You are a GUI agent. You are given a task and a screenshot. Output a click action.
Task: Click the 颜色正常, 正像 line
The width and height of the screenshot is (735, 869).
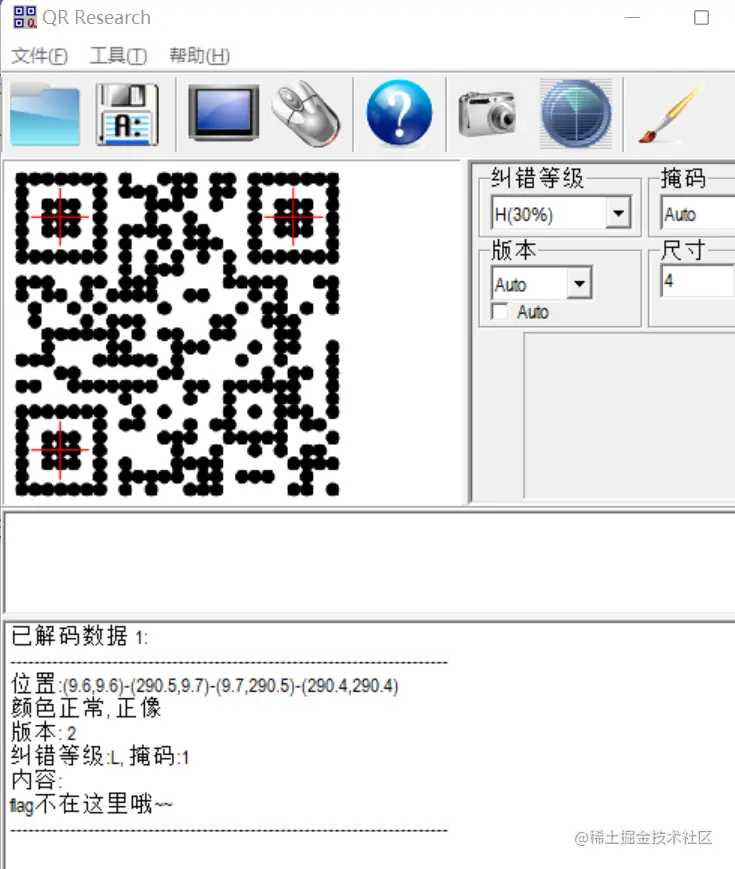(86, 708)
